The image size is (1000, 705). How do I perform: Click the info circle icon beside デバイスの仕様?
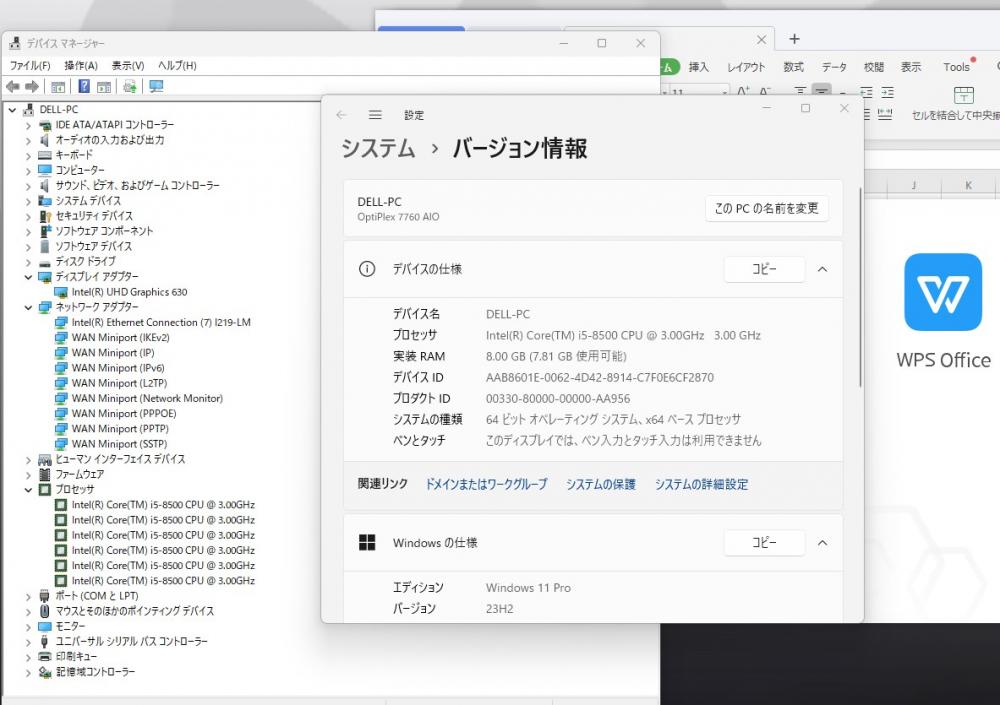coord(367,269)
